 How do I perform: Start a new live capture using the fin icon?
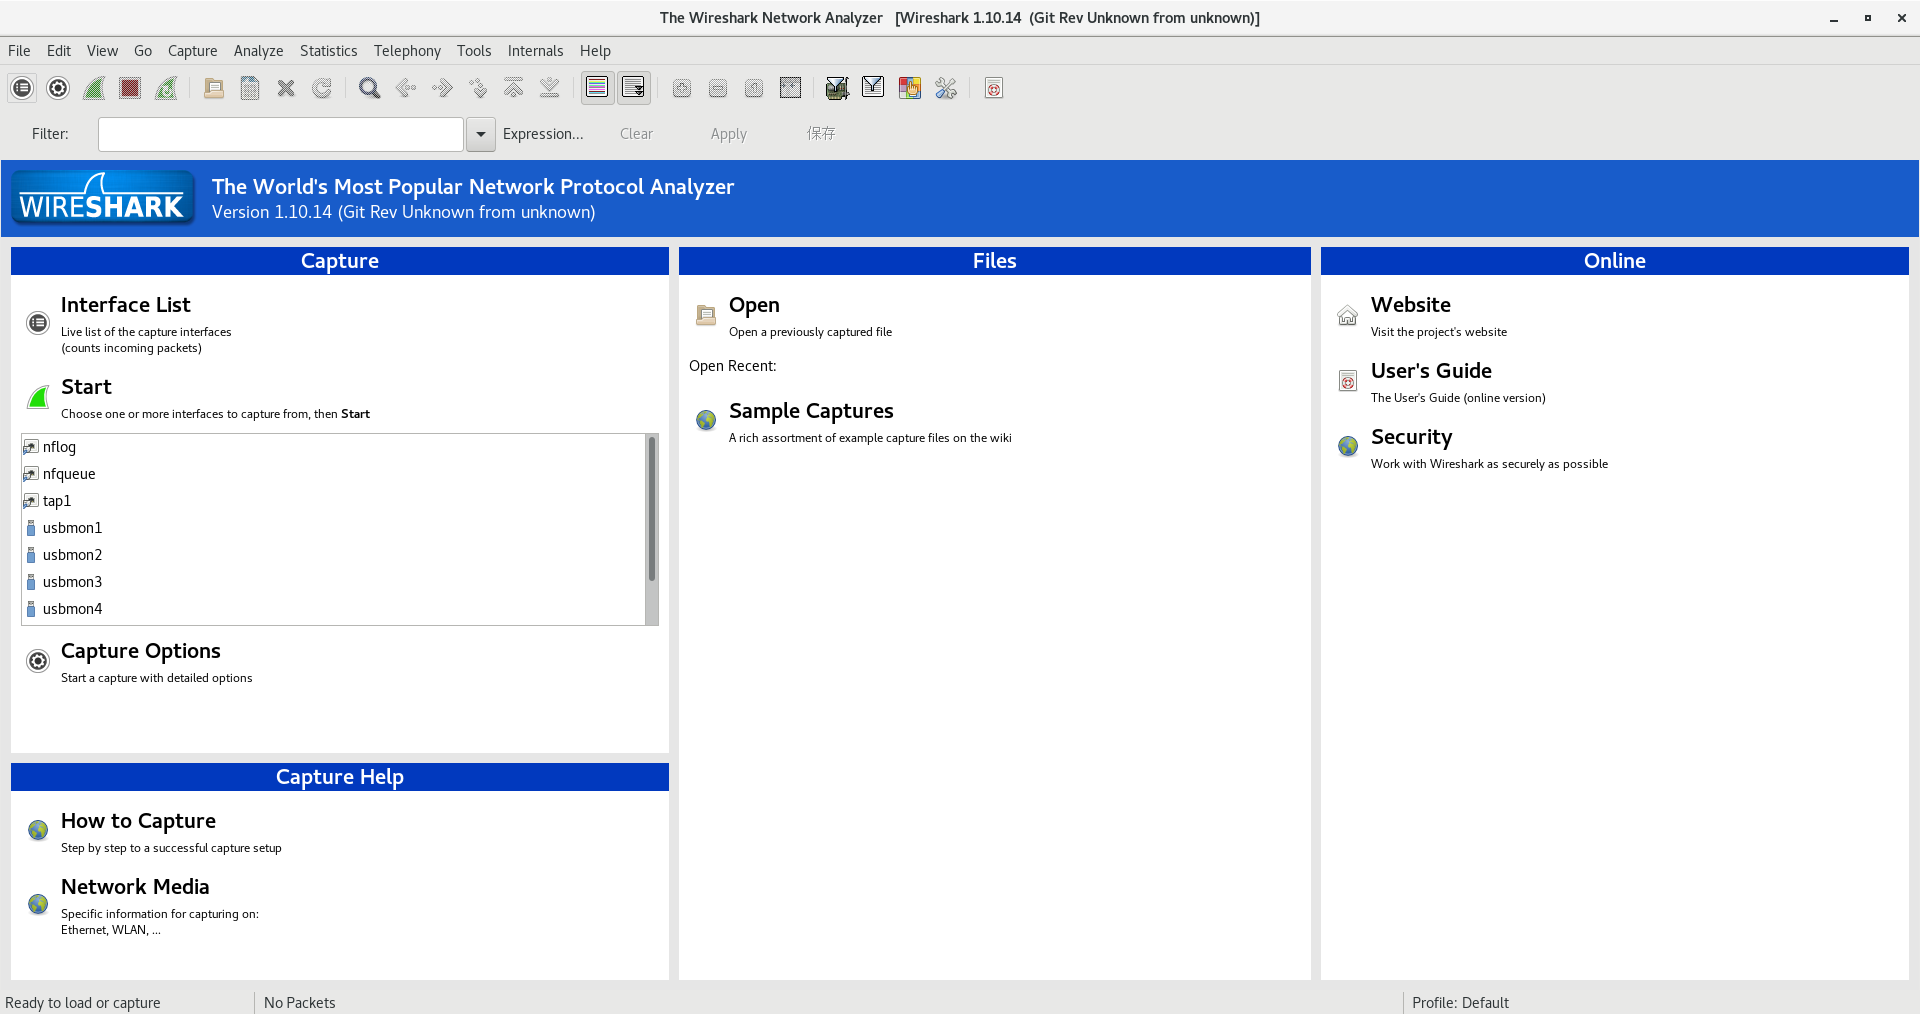[x=94, y=88]
